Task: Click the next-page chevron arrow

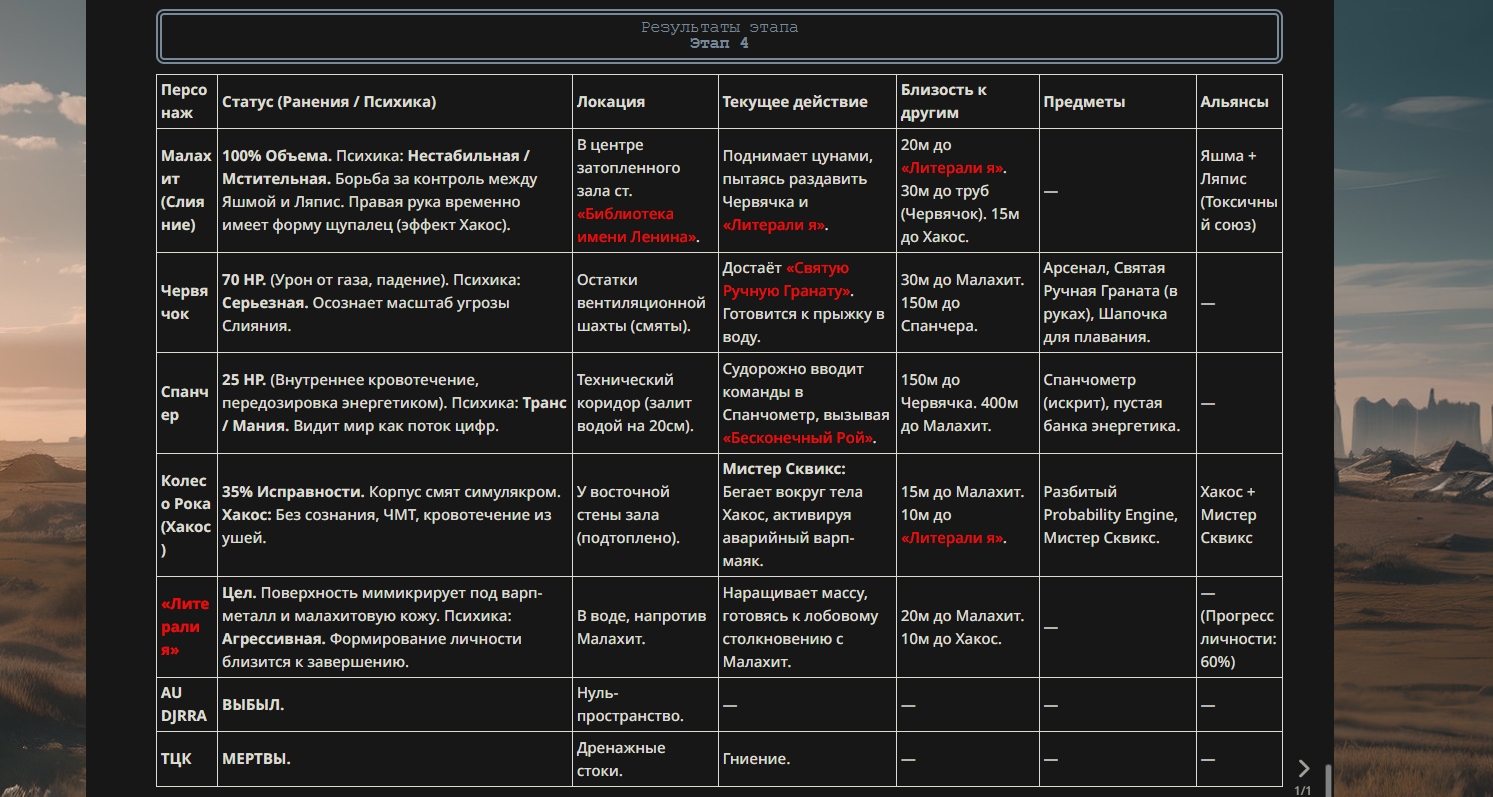Action: coord(1303,768)
